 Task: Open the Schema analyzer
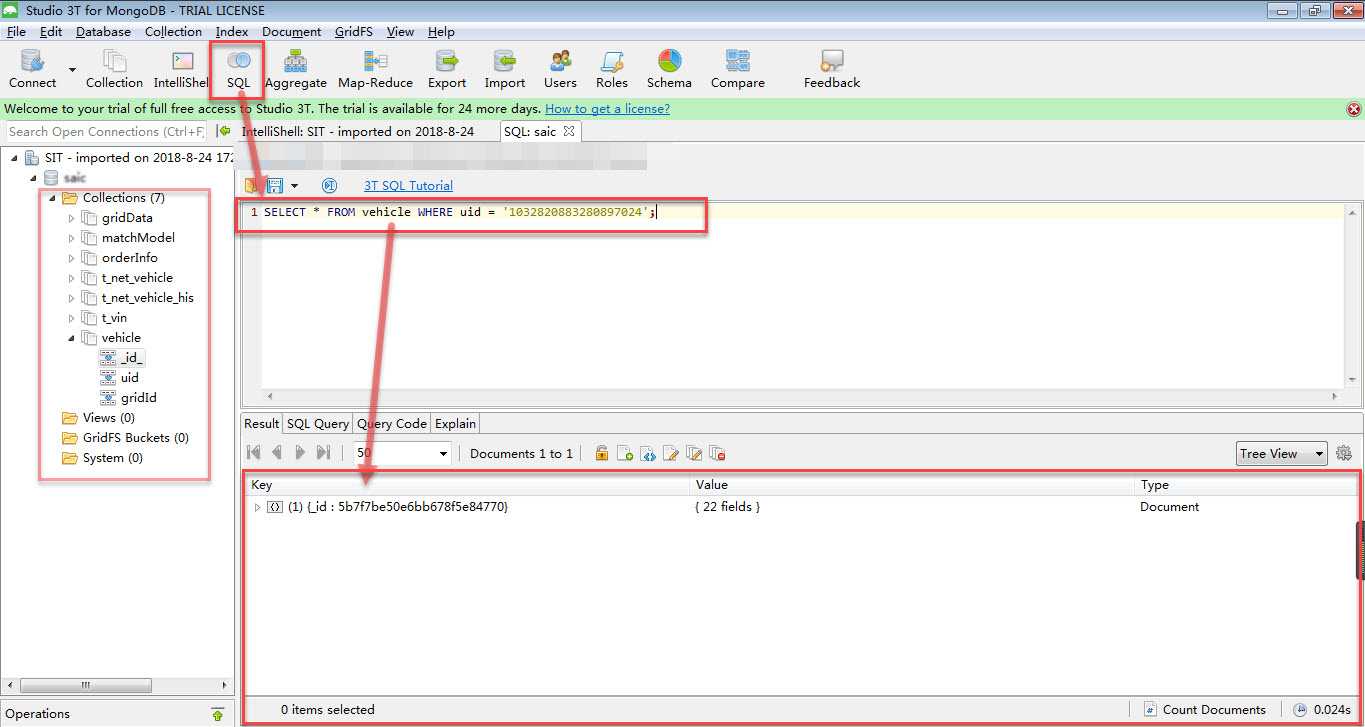pos(669,69)
